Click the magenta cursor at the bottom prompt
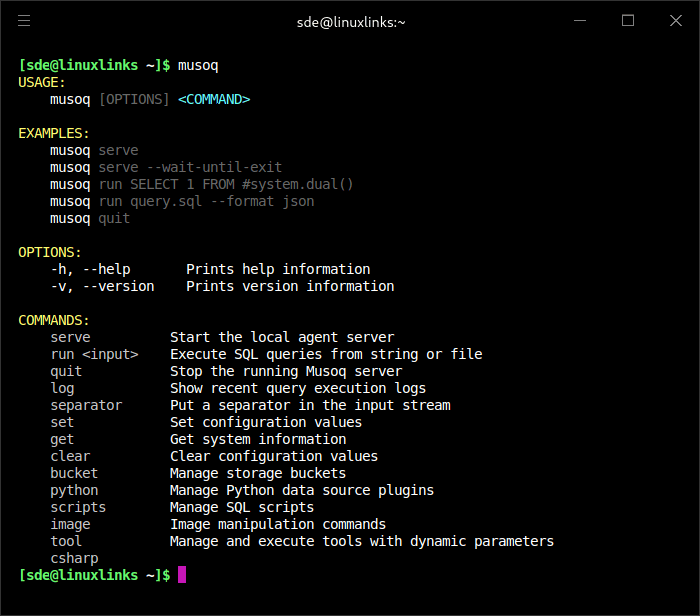This screenshot has height=616, width=700. coord(182,575)
